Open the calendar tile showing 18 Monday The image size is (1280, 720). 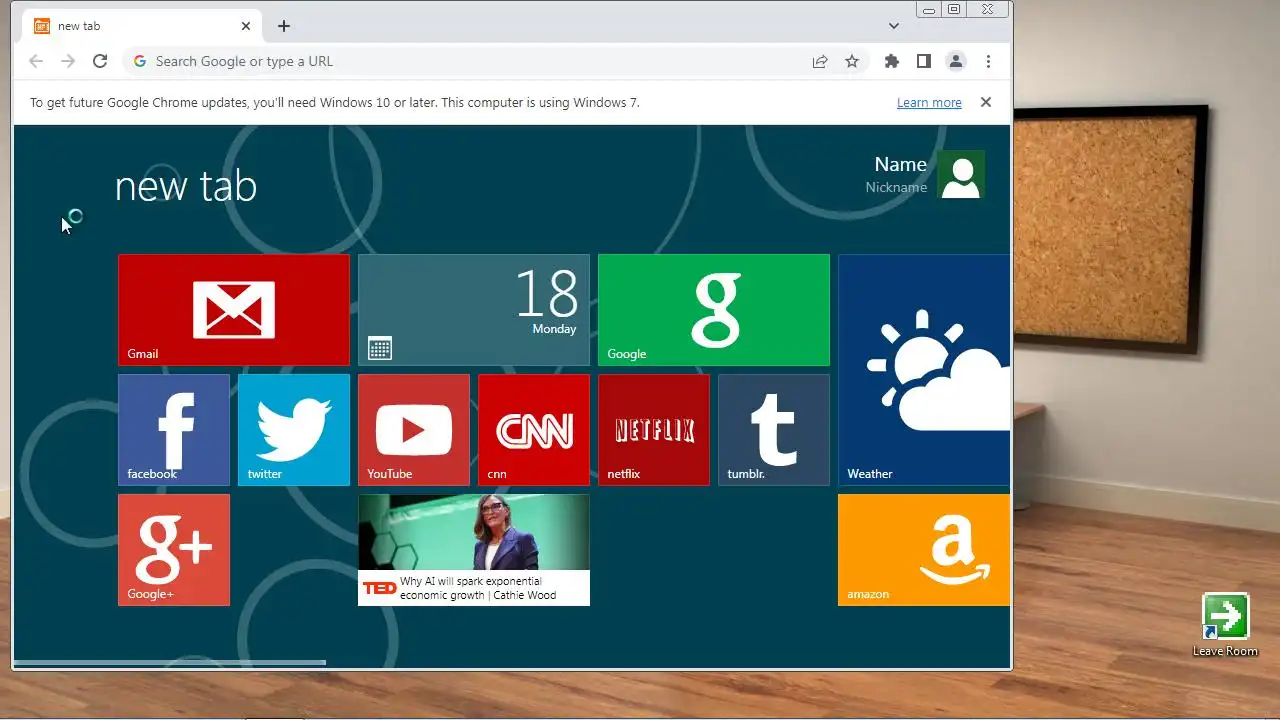474,310
